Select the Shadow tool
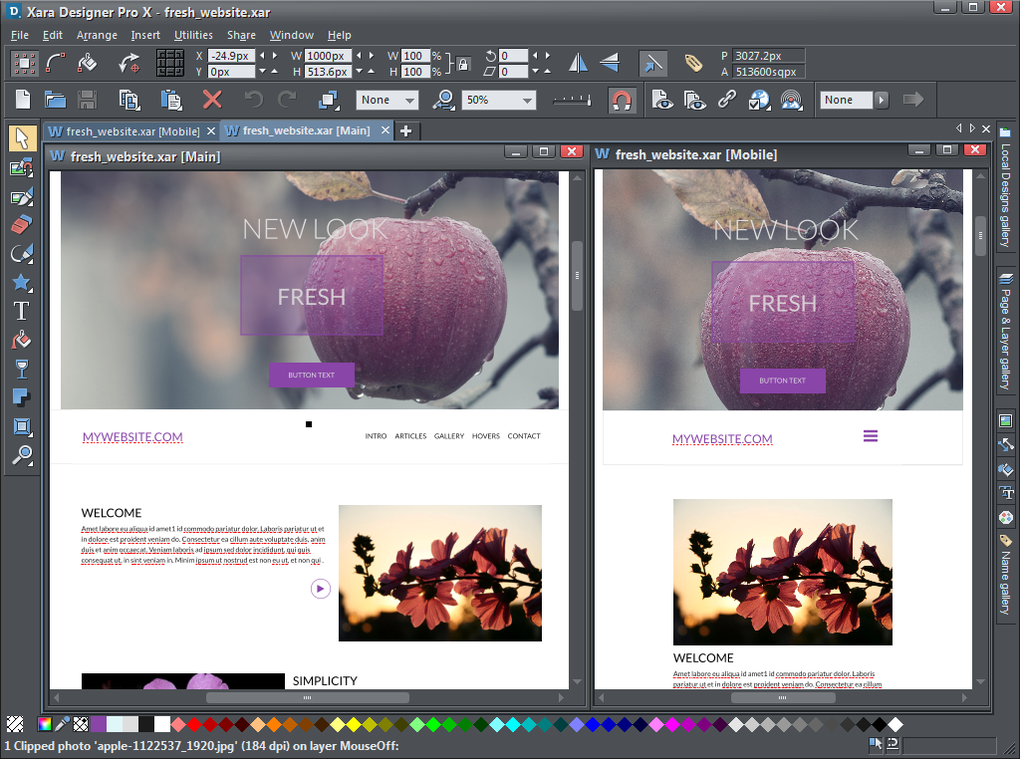Screen dimensions: 1020x759 click(21, 397)
